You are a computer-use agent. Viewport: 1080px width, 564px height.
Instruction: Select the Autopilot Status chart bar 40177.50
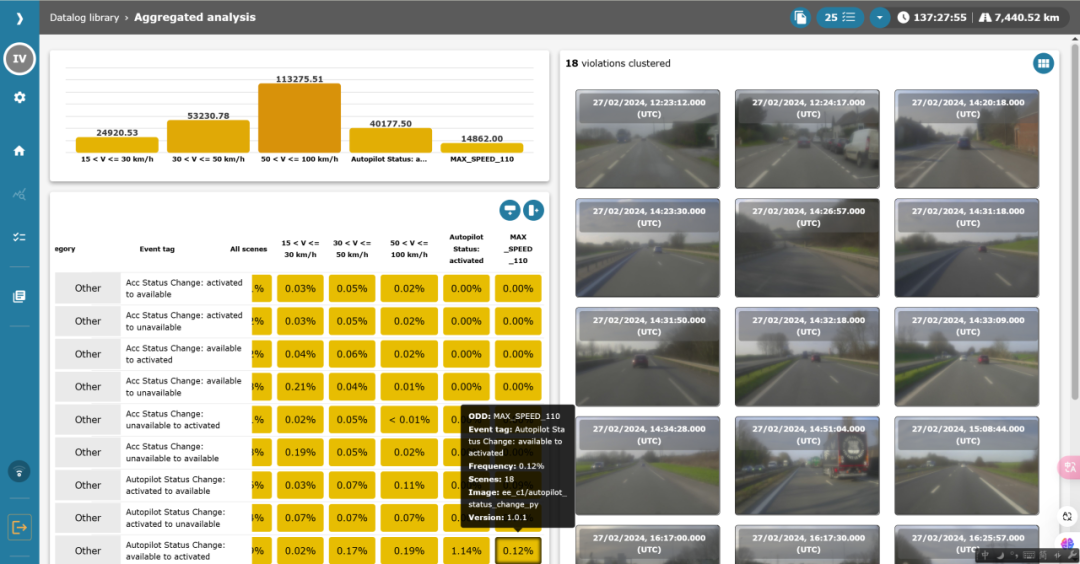391,140
